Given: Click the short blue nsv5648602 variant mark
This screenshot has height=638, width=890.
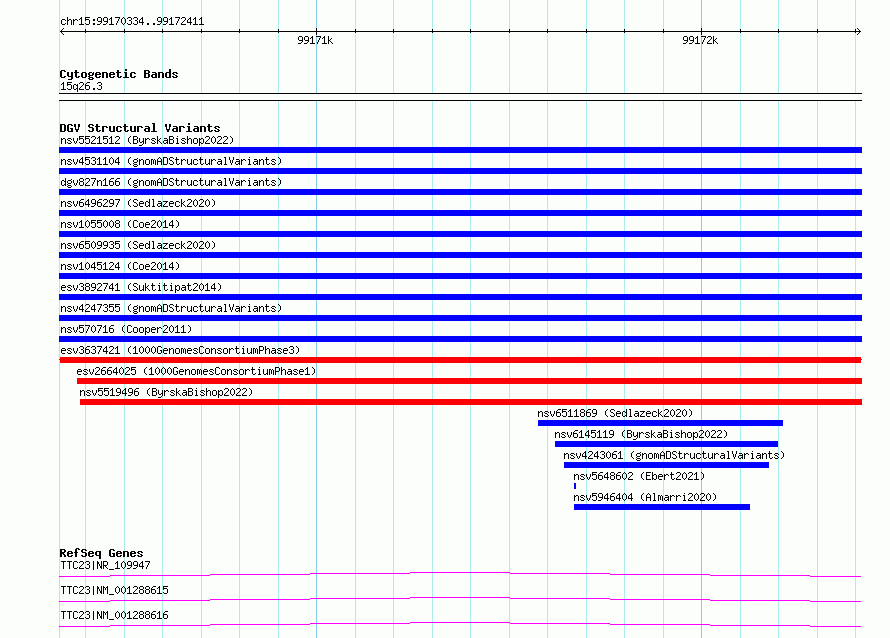Looking at the screenshot, I should click(x=575, y=486).
